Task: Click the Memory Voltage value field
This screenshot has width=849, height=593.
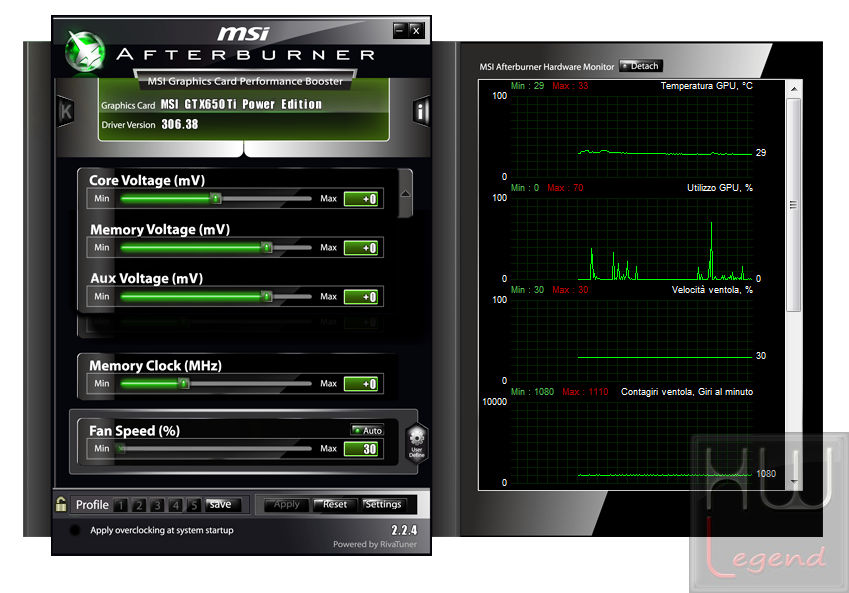Action: click(x=361, y=248)
